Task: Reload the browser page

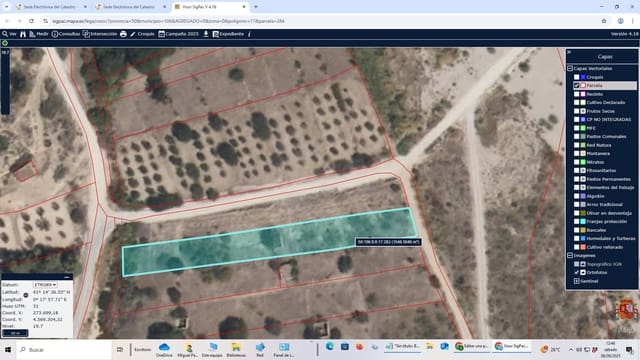Action: point(31,21)
